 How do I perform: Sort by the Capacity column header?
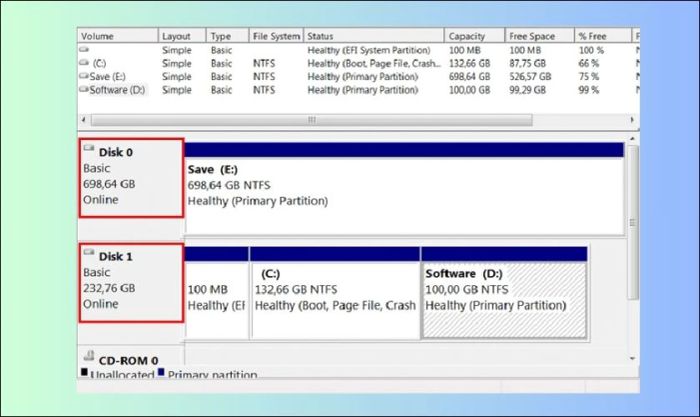475,36
